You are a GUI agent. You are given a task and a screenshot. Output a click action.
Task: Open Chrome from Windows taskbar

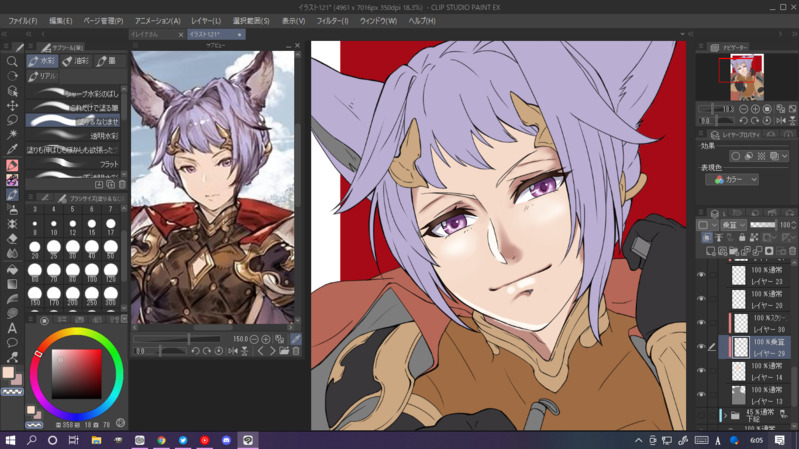(x=161, y=440)
